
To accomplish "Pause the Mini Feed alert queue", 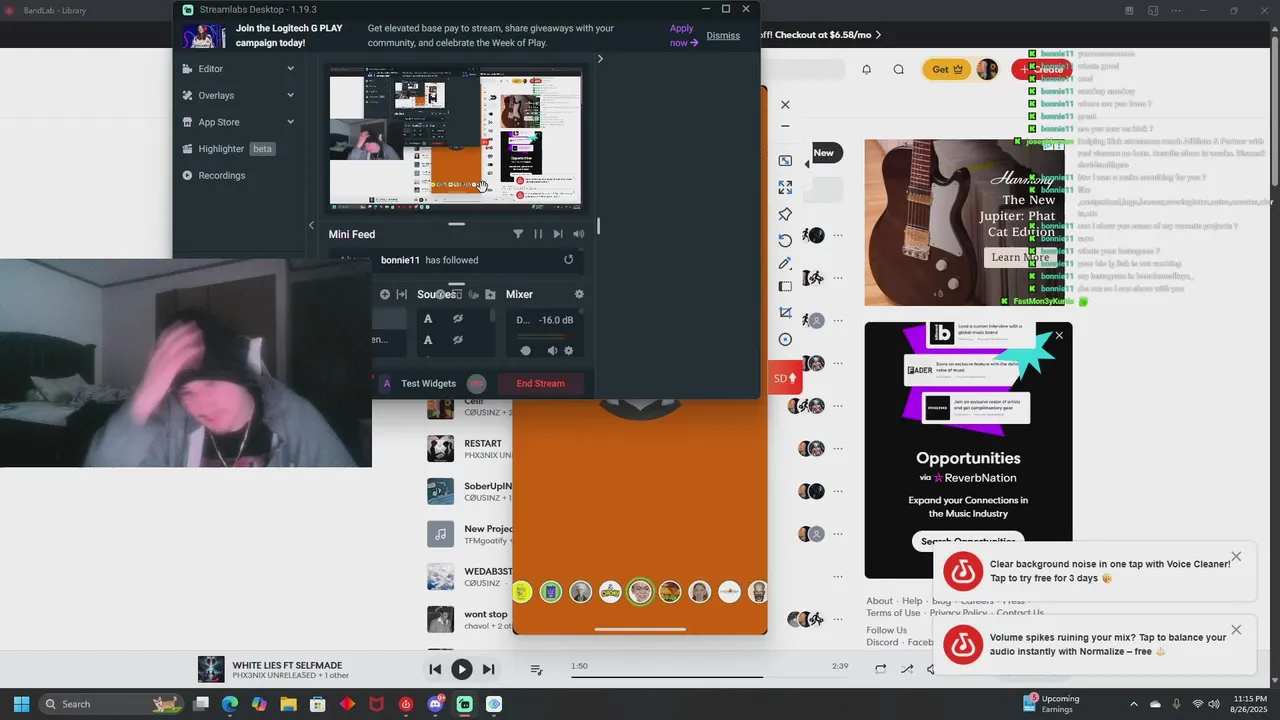I will click(x=538, y=234).
